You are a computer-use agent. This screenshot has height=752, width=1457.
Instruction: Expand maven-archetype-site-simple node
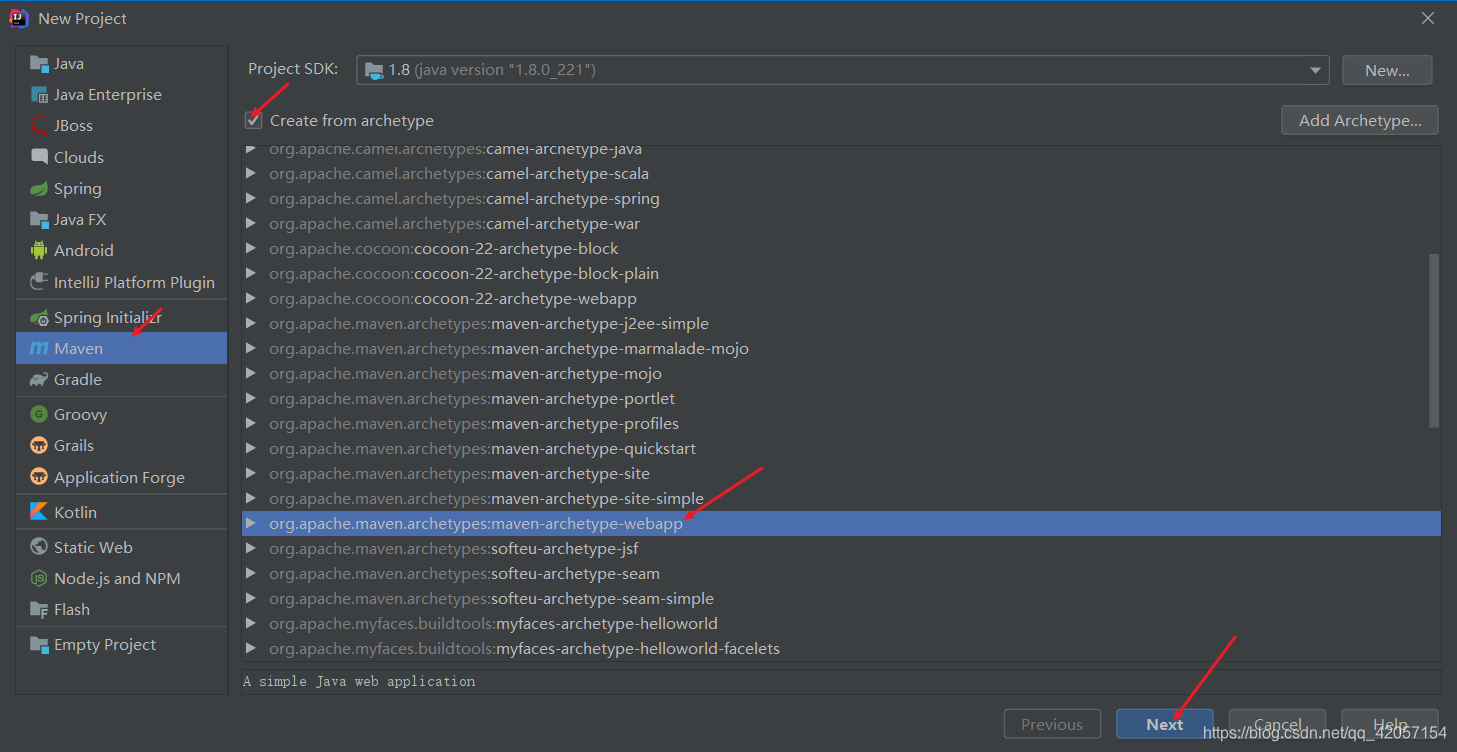(251, 499)
